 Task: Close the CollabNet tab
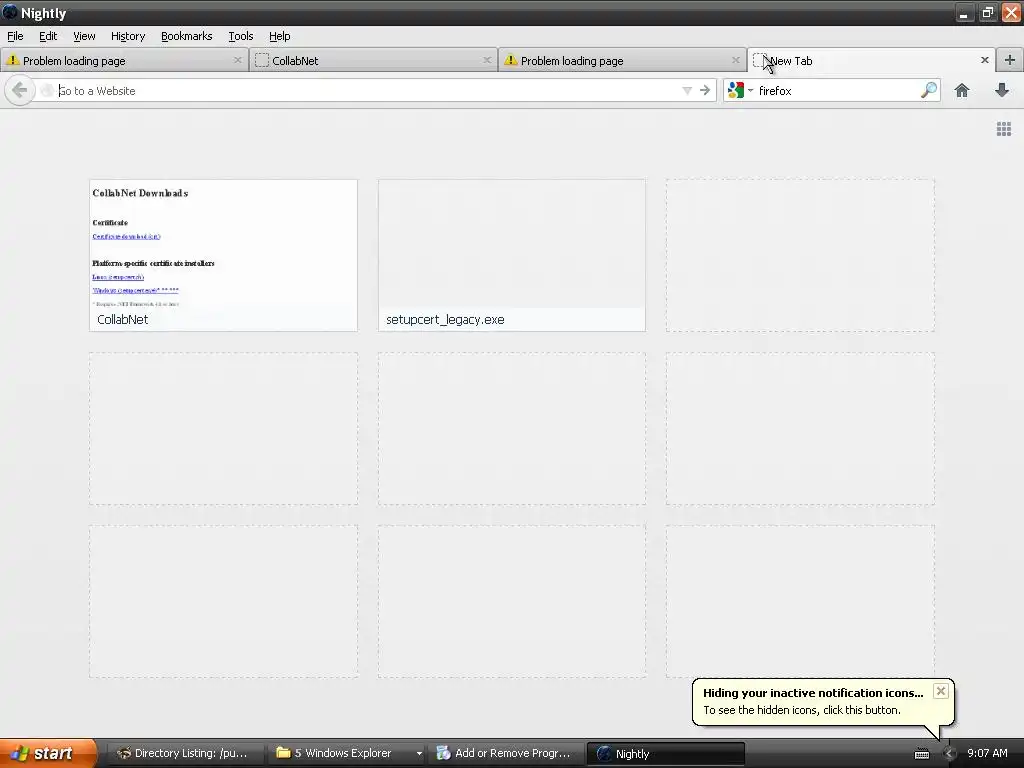coord(487,60)
